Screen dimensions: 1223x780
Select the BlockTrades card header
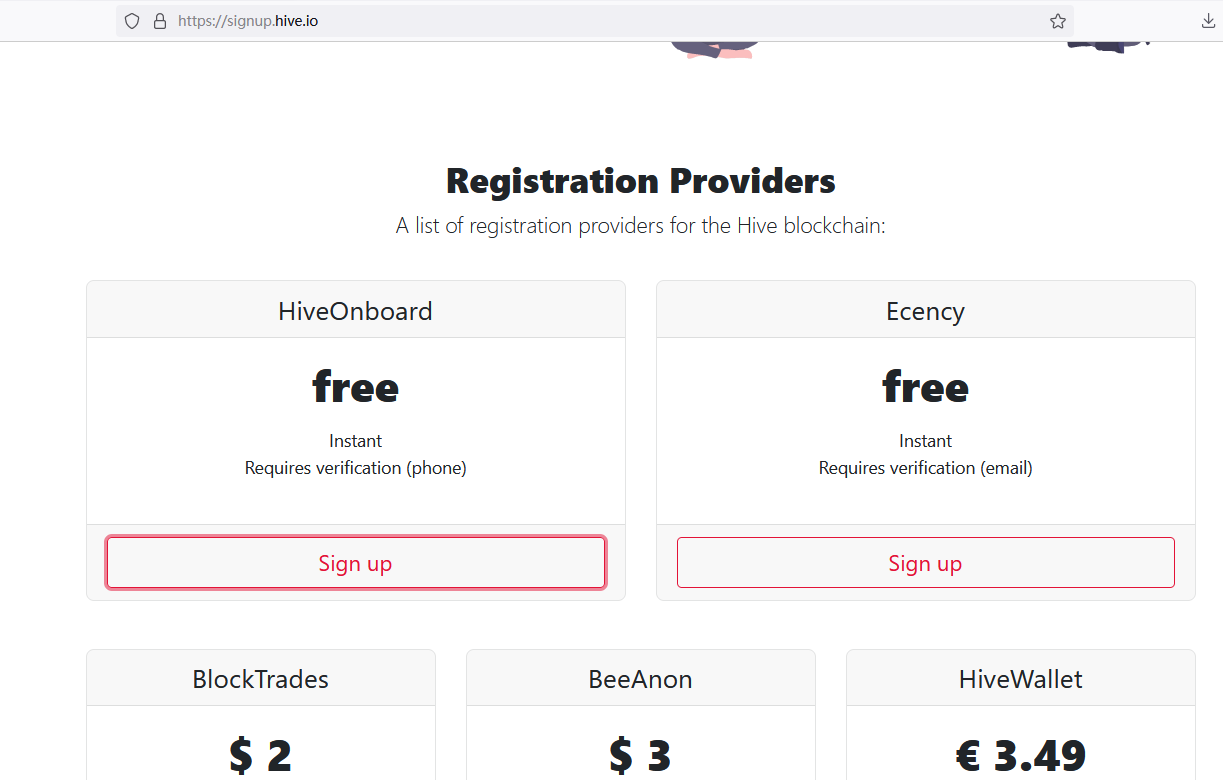(x=261, y=679)
